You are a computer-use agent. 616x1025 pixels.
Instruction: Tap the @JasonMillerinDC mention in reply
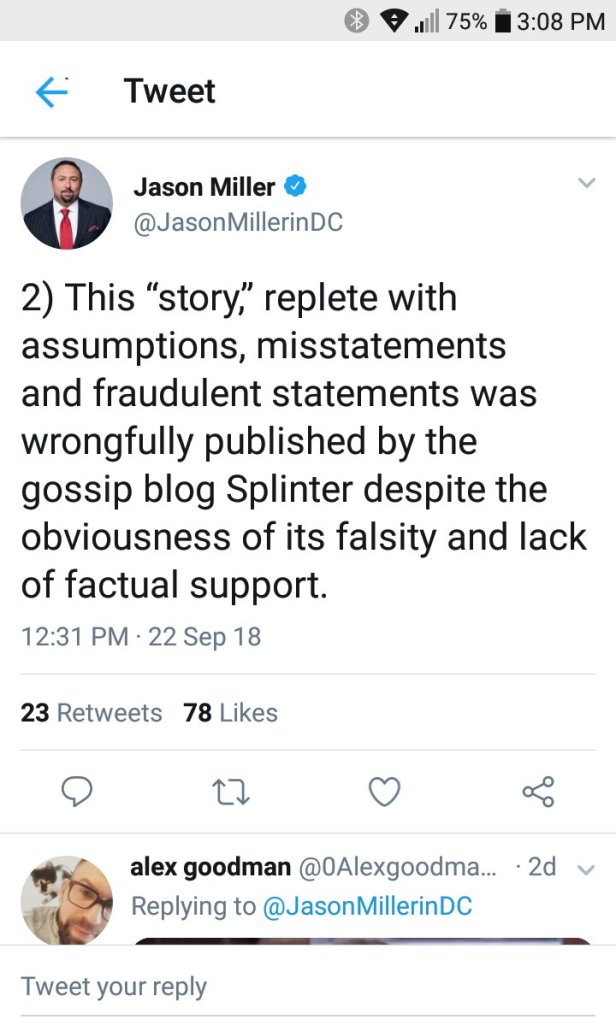click(366, 906)
